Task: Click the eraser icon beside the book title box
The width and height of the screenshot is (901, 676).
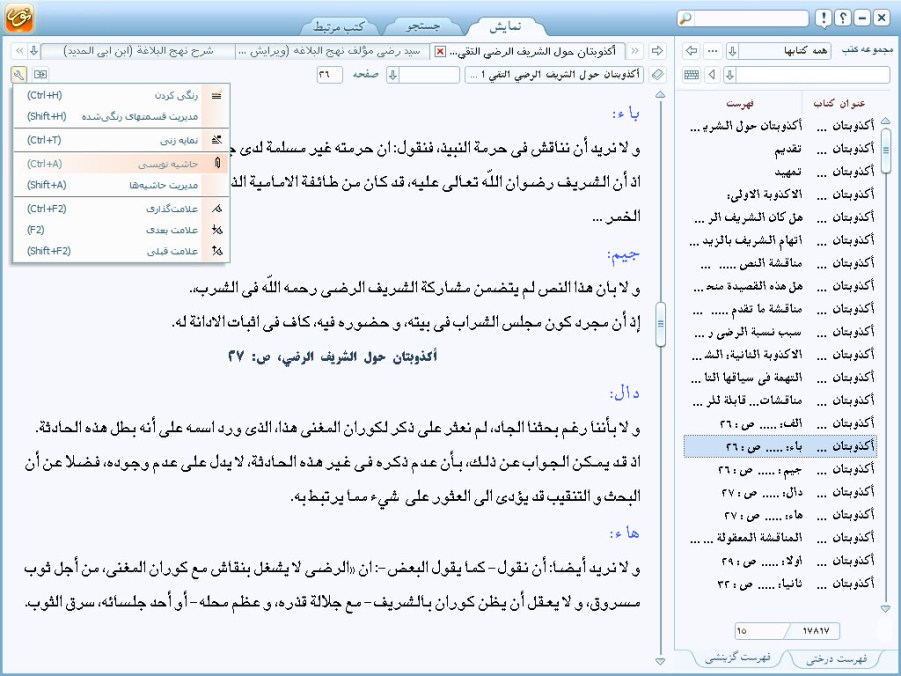Action: [x=657, y=75]
